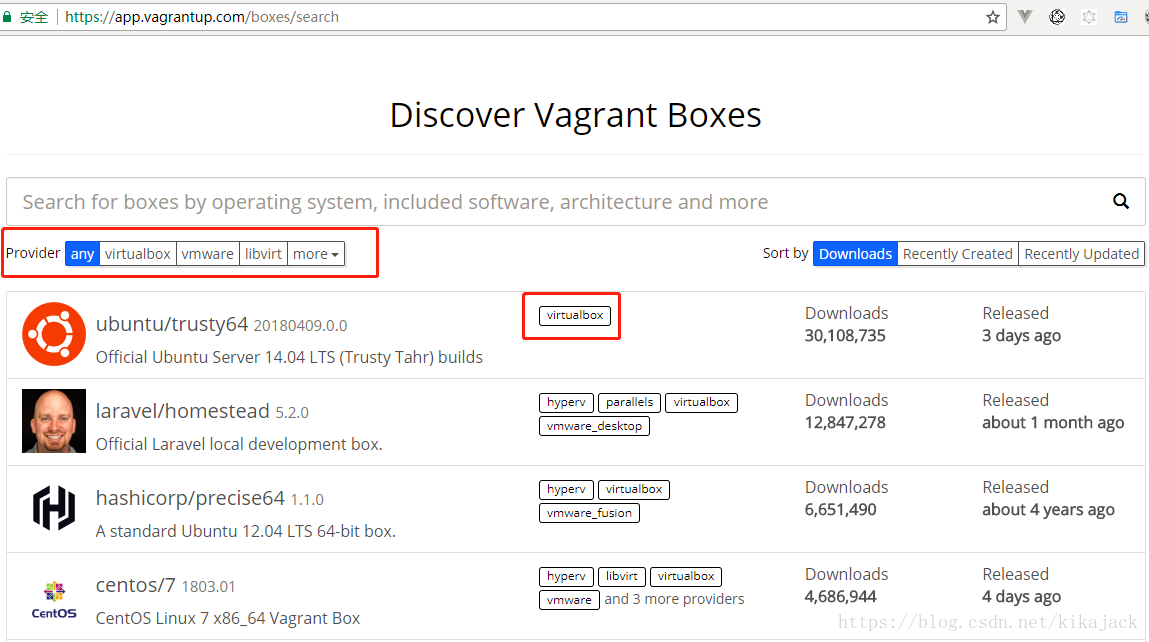Open the Ubuntu logo thumbnail
The width and height of the screenshot is (1149, 642).
point(53,333)
